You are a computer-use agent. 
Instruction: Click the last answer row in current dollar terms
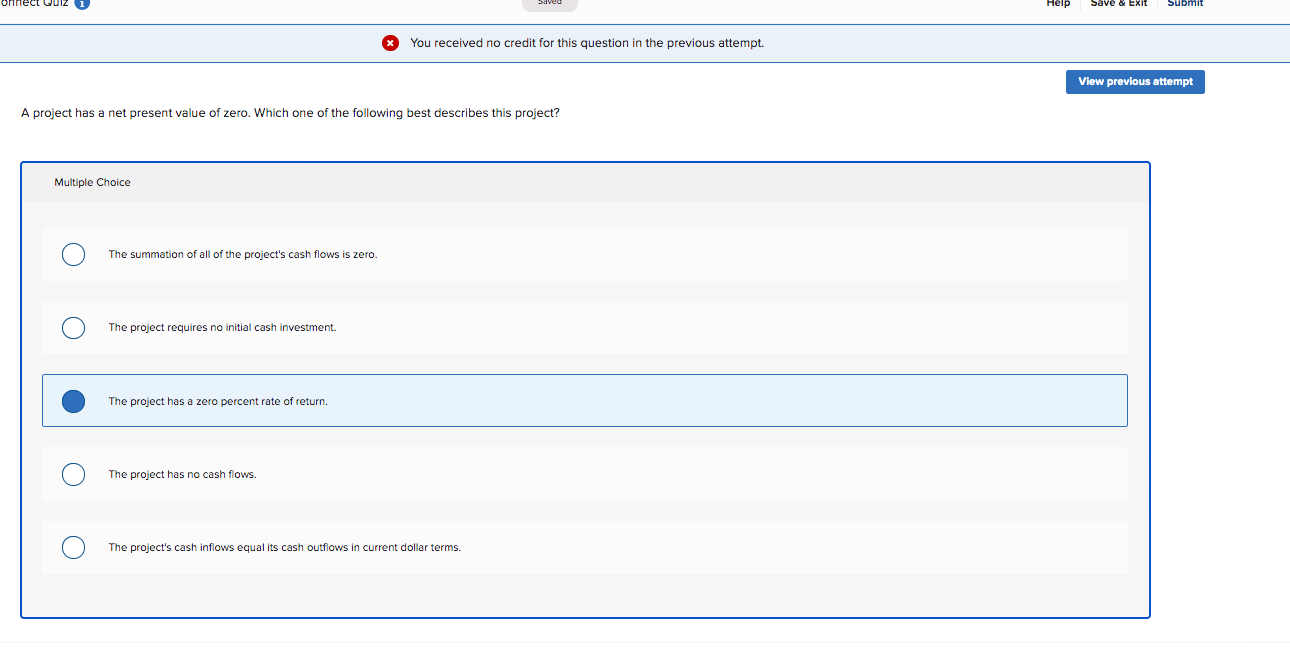585,547
